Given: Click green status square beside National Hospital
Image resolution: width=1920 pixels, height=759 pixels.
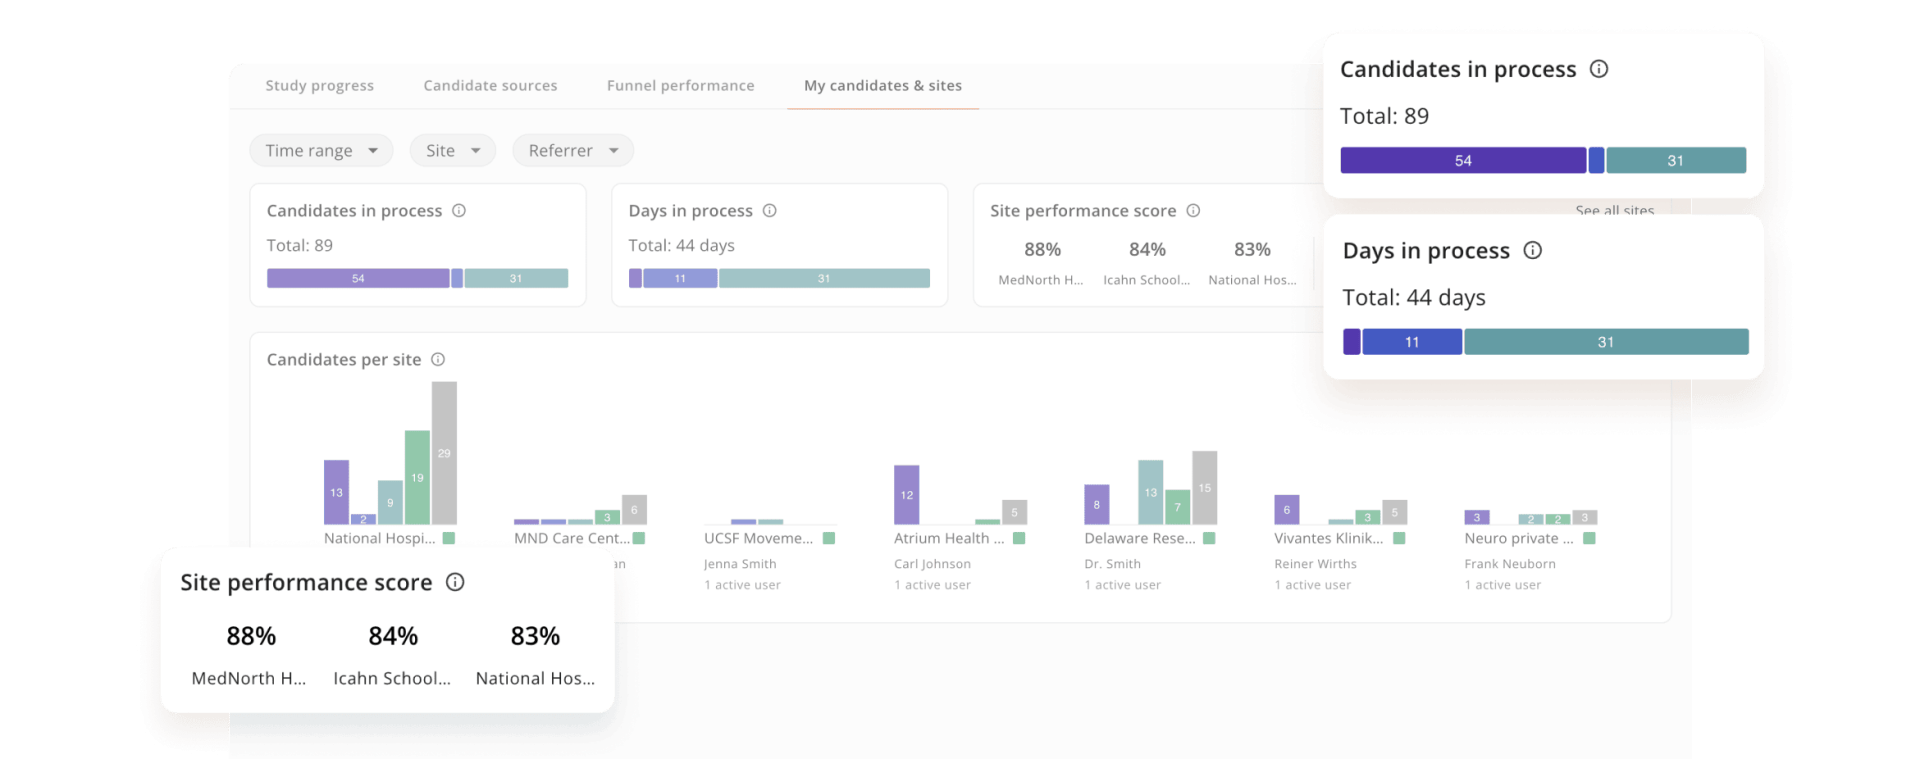Looking at the screenshot, I should [x=449, y=538].
